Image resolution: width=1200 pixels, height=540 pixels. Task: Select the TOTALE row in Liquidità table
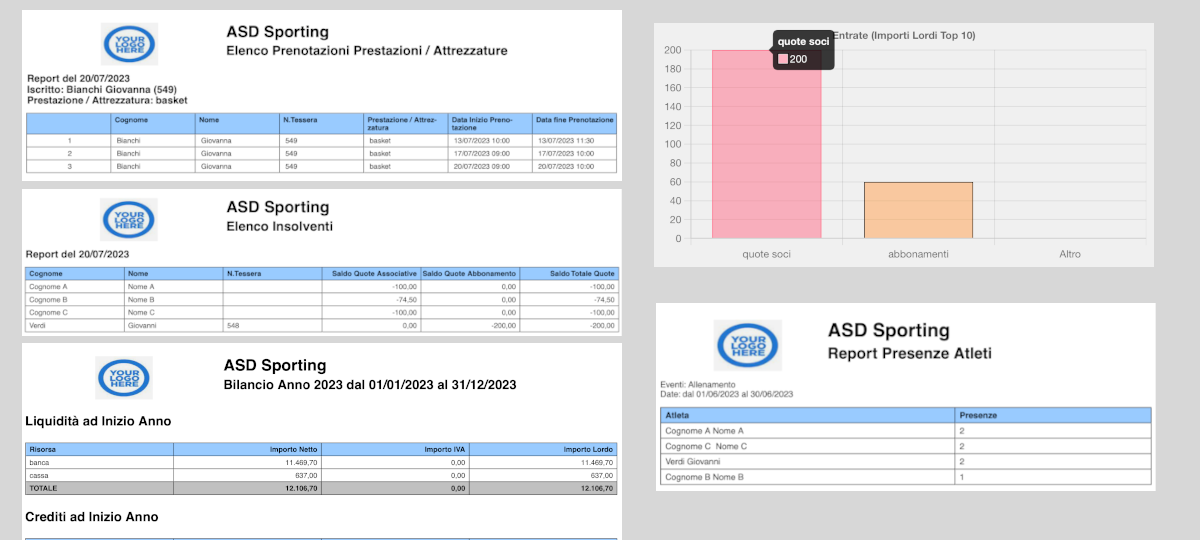(320, 488)
